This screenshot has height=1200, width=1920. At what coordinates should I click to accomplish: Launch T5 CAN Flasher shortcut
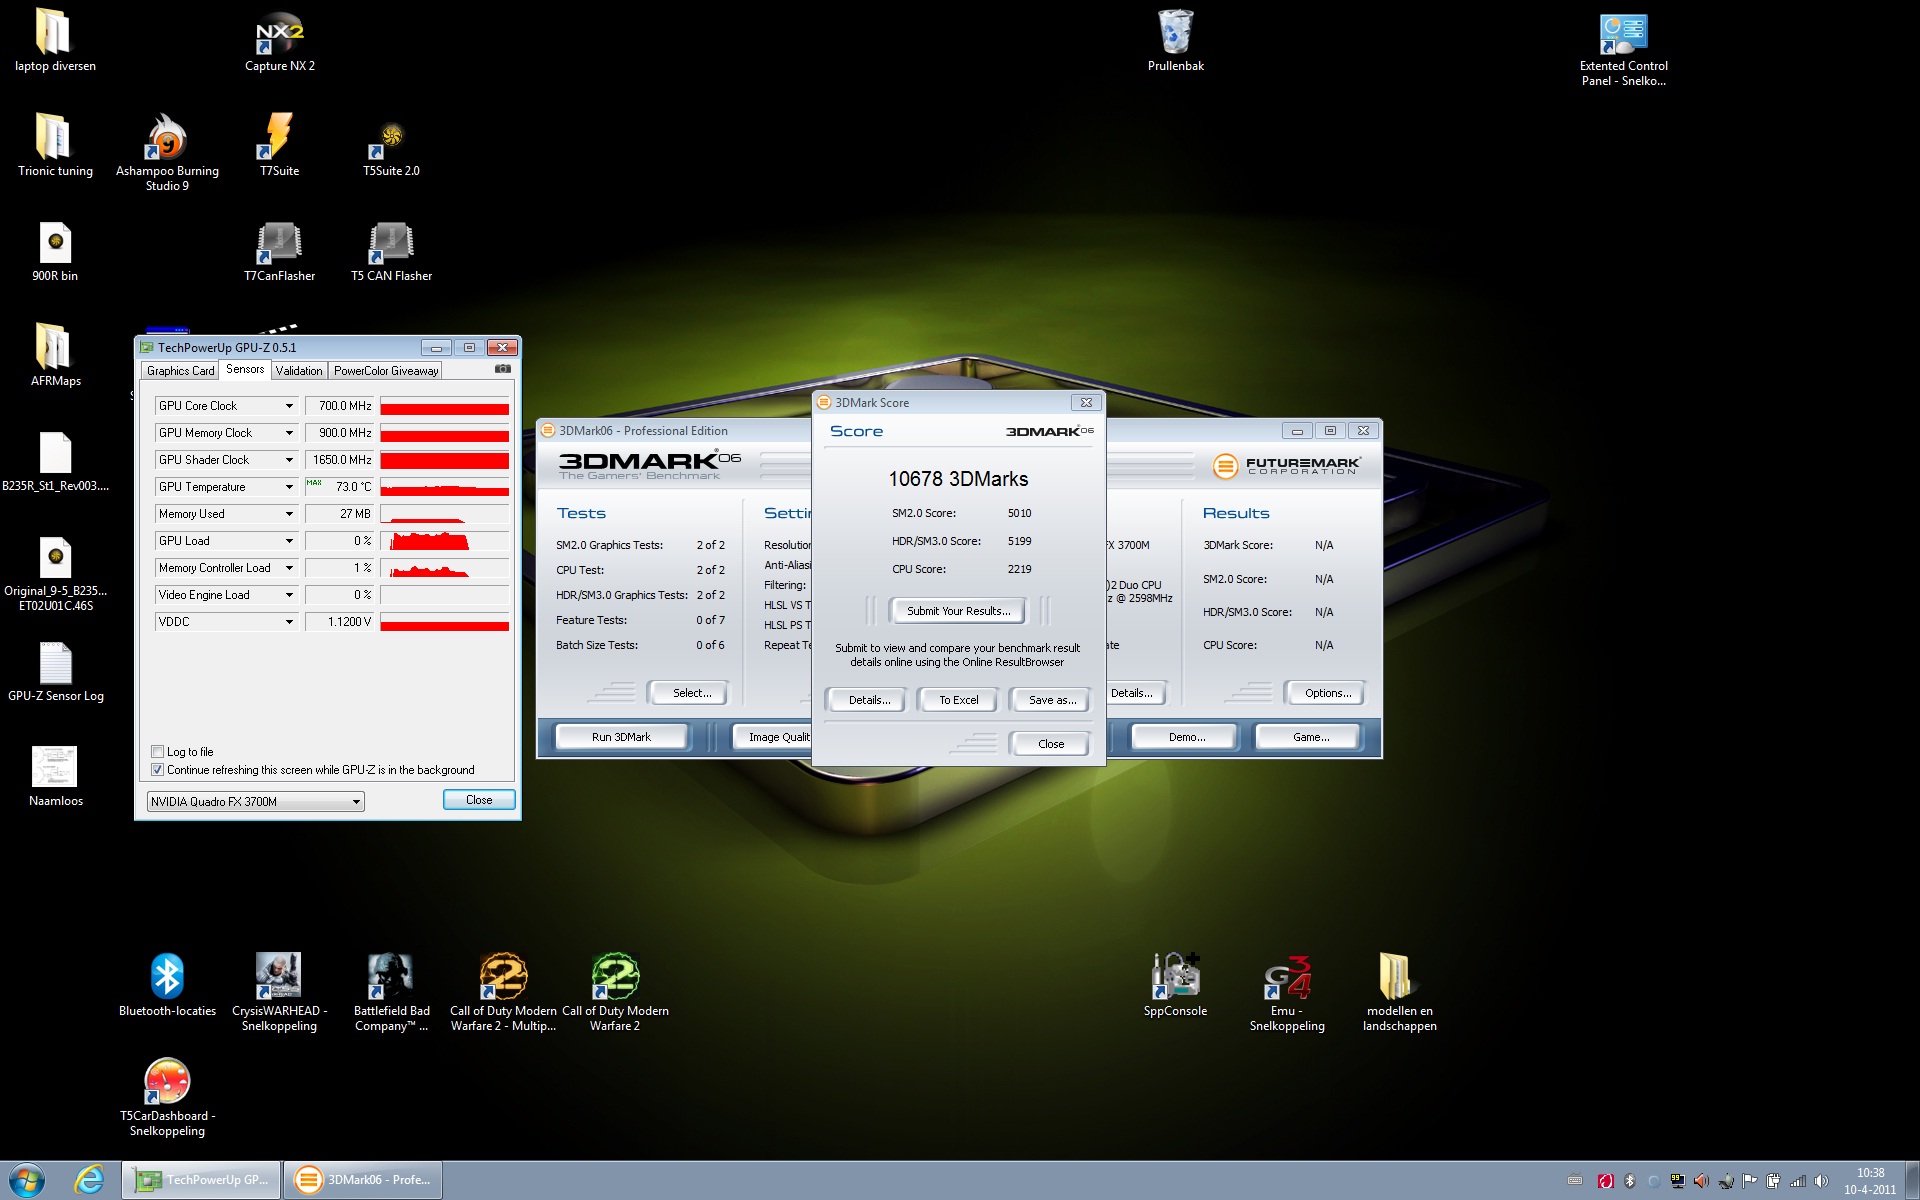pyautogui.click(x=391, y=250)
